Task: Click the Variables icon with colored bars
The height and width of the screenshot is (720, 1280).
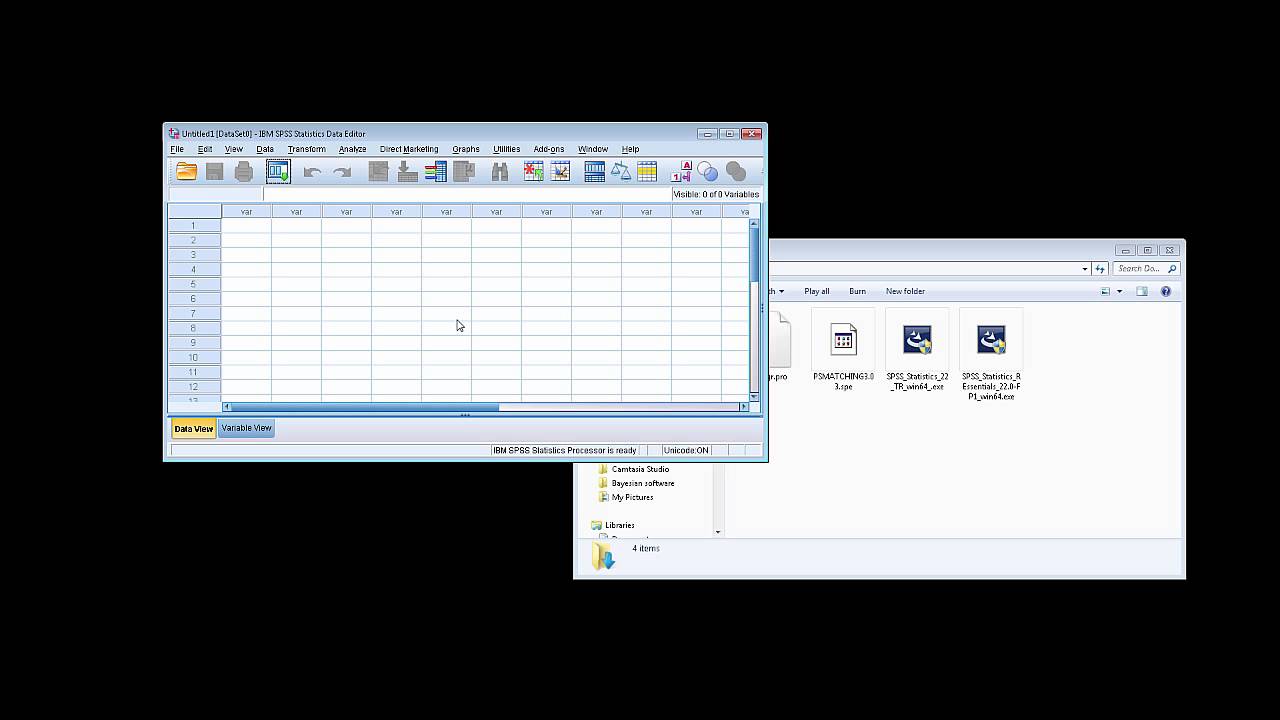Action: [x=435, y=172]
